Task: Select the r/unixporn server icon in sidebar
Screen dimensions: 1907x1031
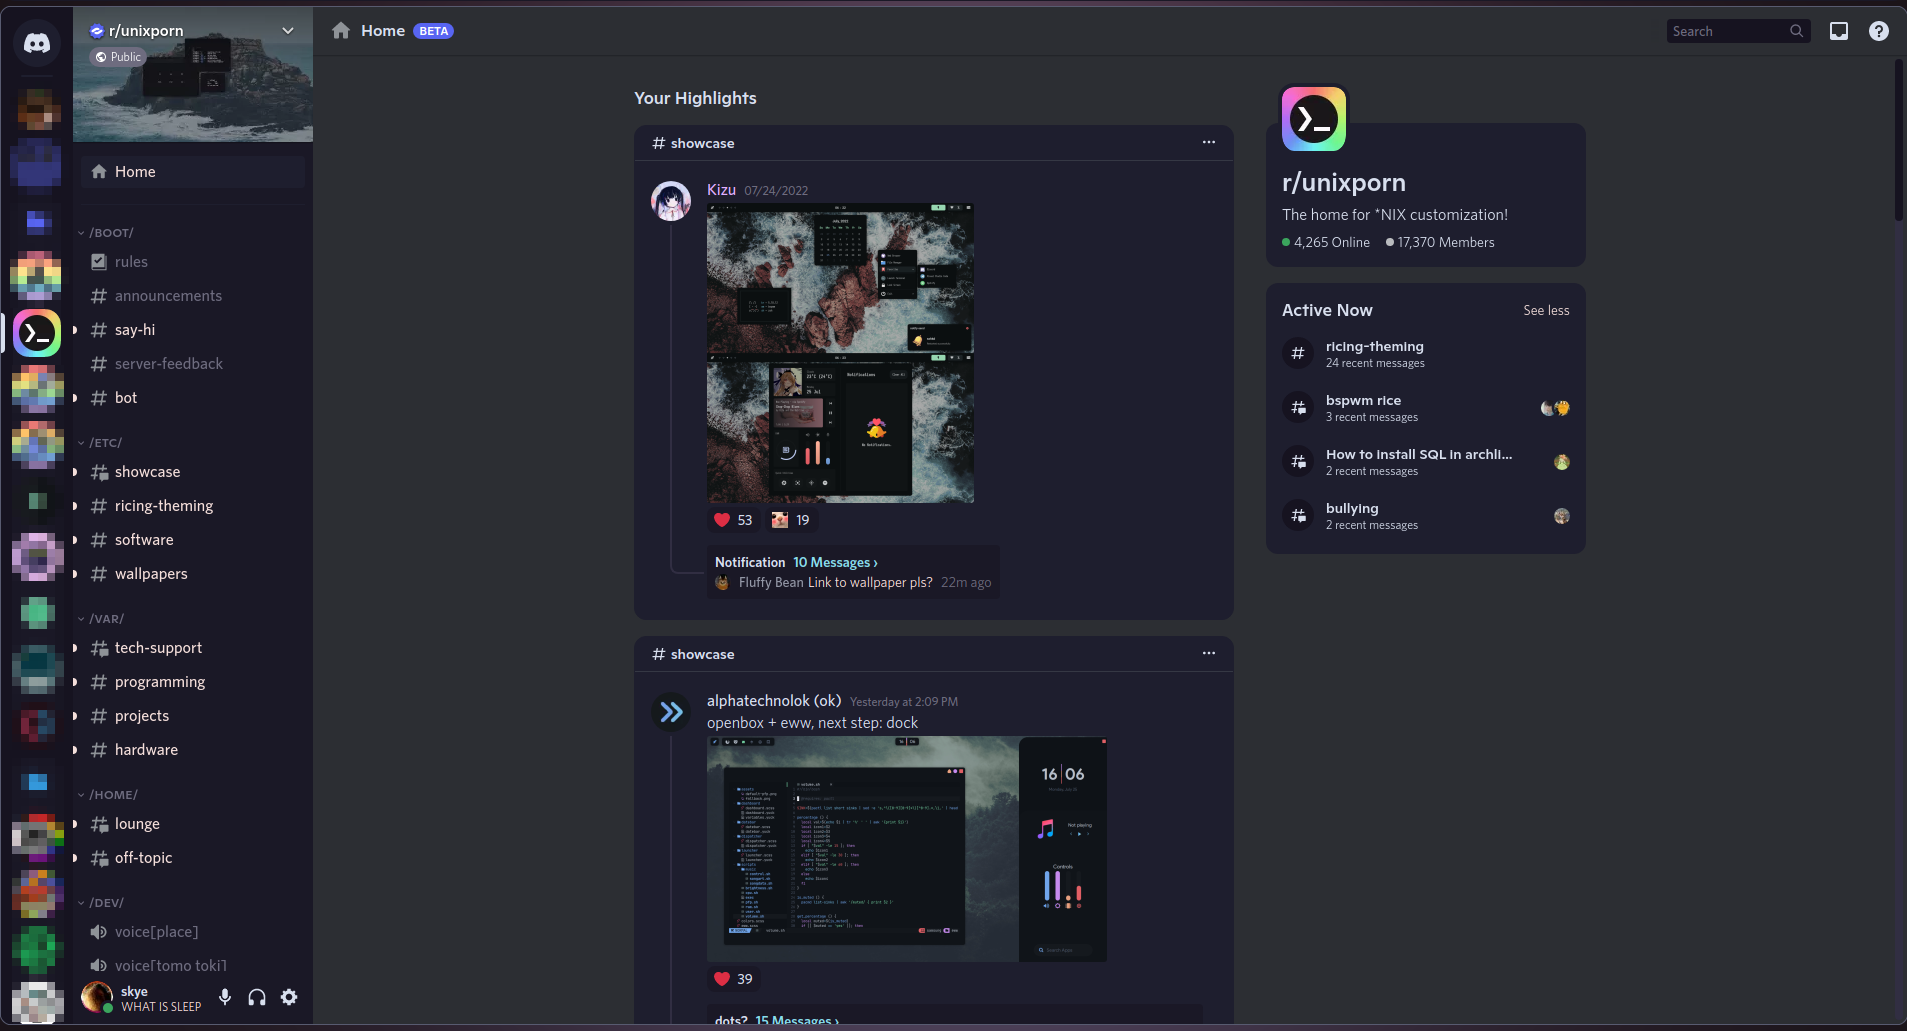Action: pos(36,332)
